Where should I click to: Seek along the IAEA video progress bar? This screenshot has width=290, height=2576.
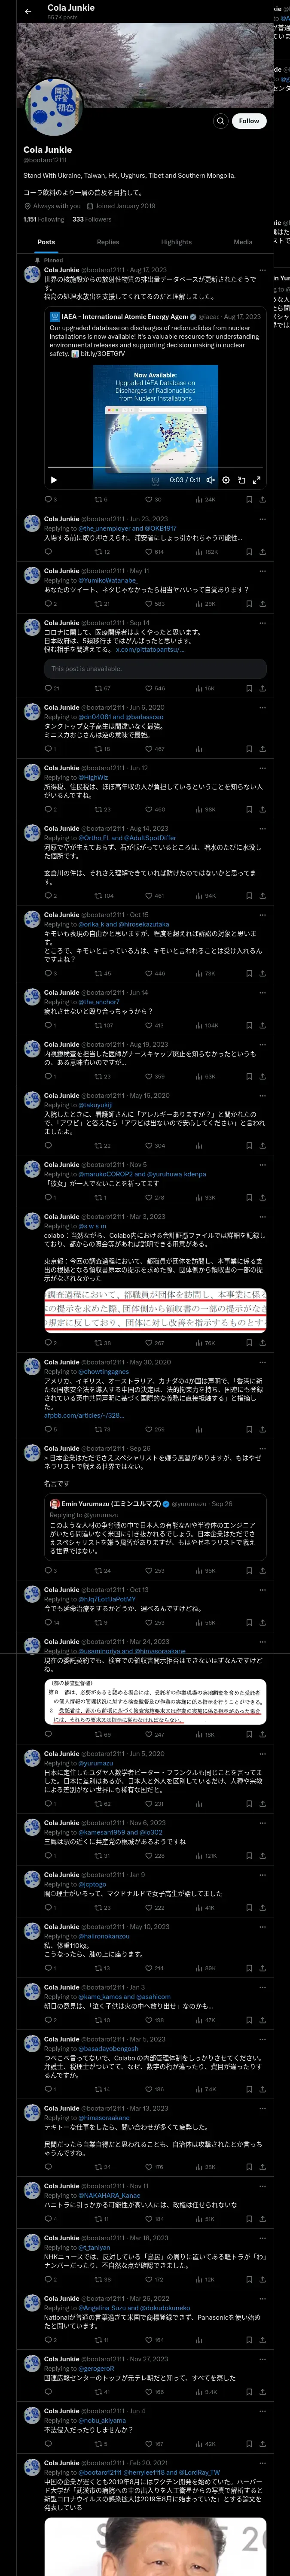[155, 467]
